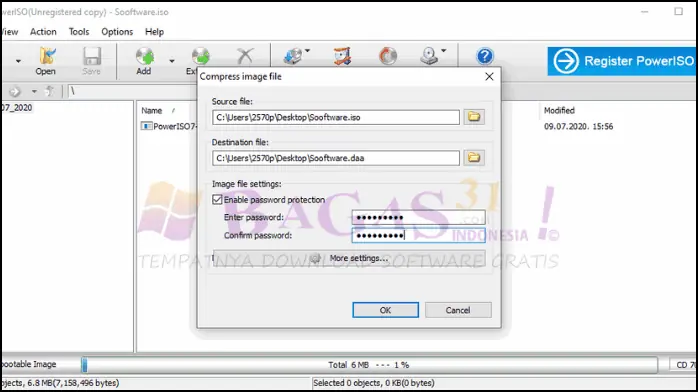Click the Save toolbar icon
The image size is (698, 392).
tap(91, 61)
